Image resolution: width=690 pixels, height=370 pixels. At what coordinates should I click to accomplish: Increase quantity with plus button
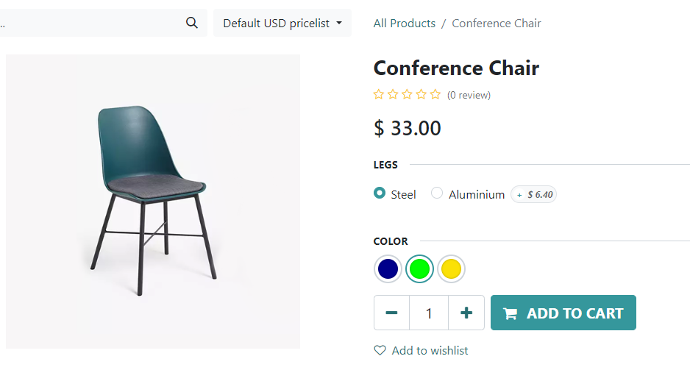(466, 313)
